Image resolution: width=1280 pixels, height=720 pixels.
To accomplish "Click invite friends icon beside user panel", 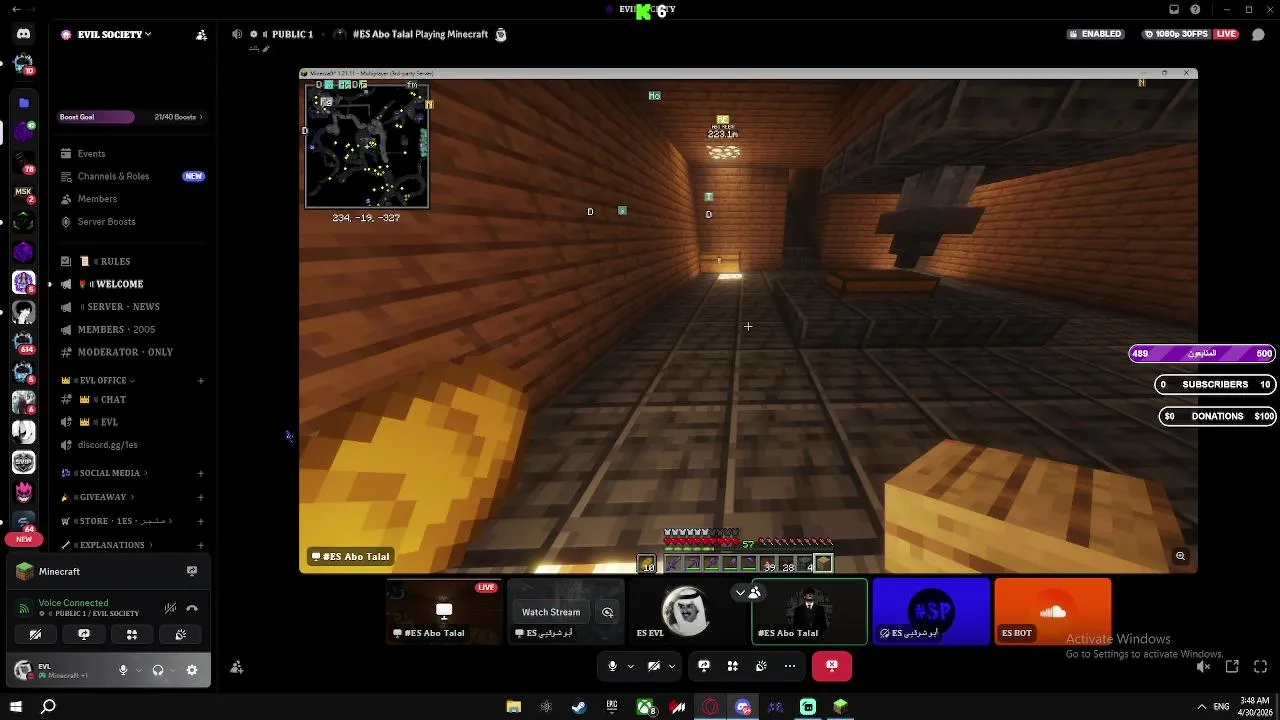I will click(x=237, y=667).
